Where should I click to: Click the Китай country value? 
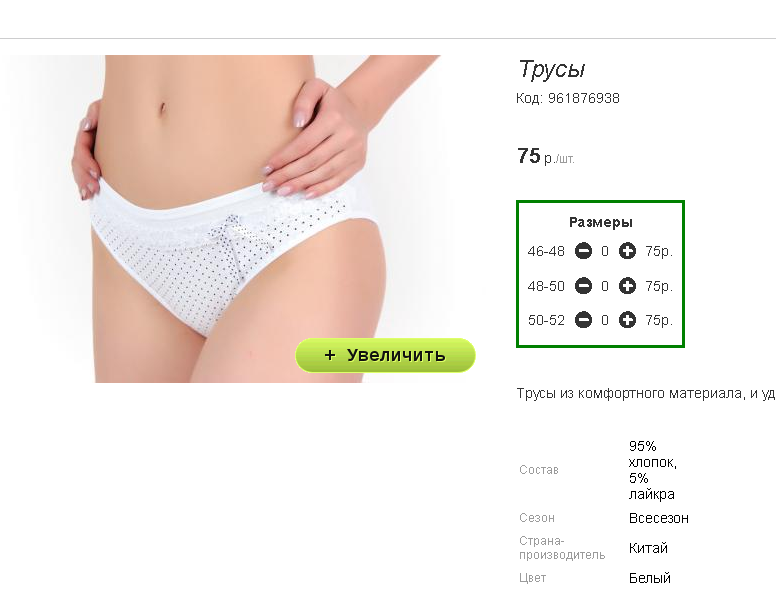click(x=648, y=548)
